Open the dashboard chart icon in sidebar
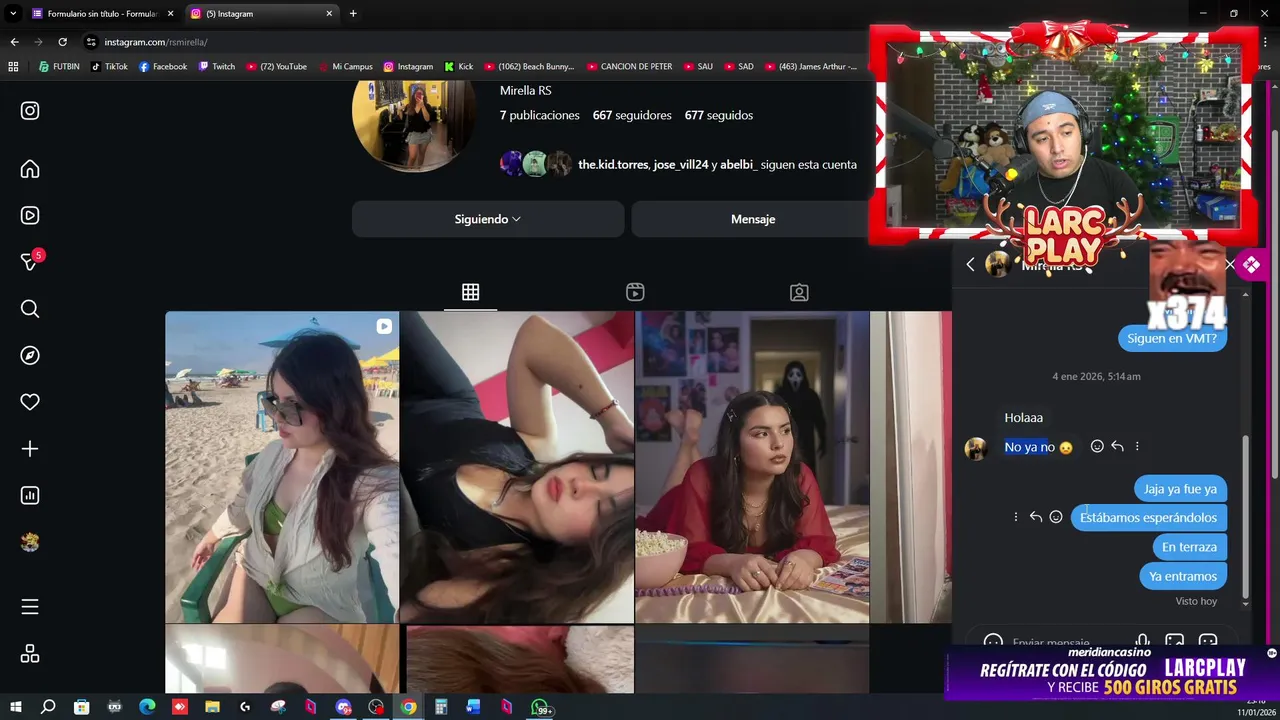The image size is (1280, 720). click(x=30, y=495)
